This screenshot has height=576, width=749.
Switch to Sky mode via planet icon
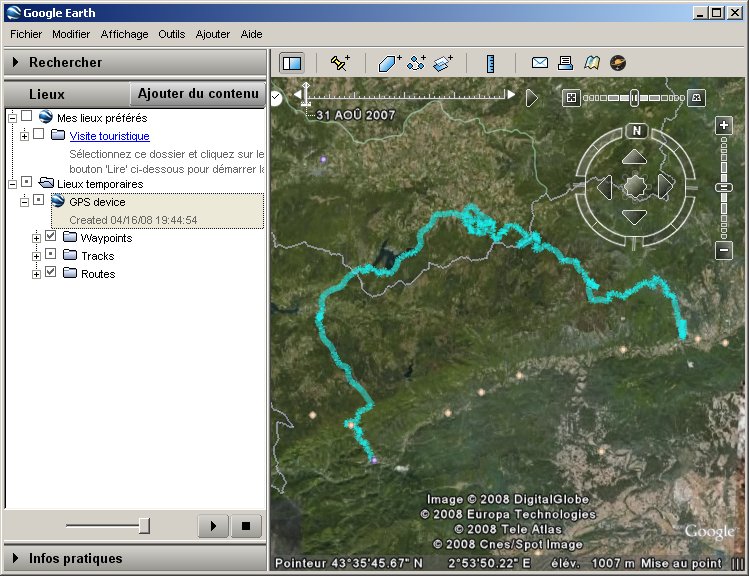pos(619,63)
